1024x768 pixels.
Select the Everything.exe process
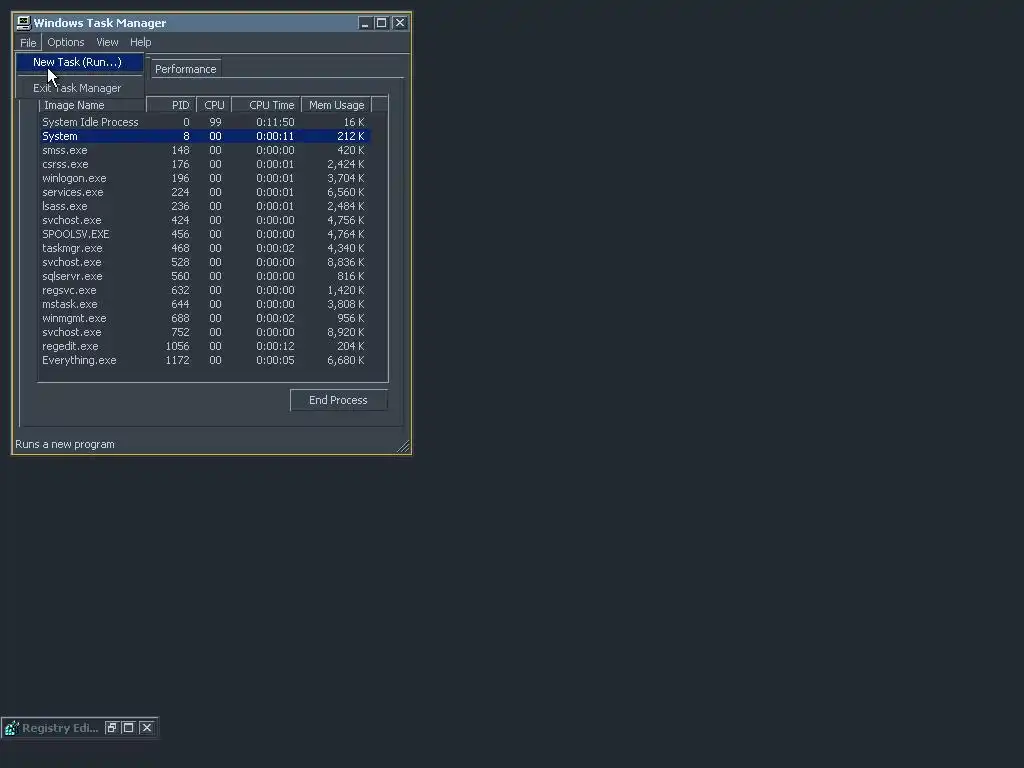point(205,360)
